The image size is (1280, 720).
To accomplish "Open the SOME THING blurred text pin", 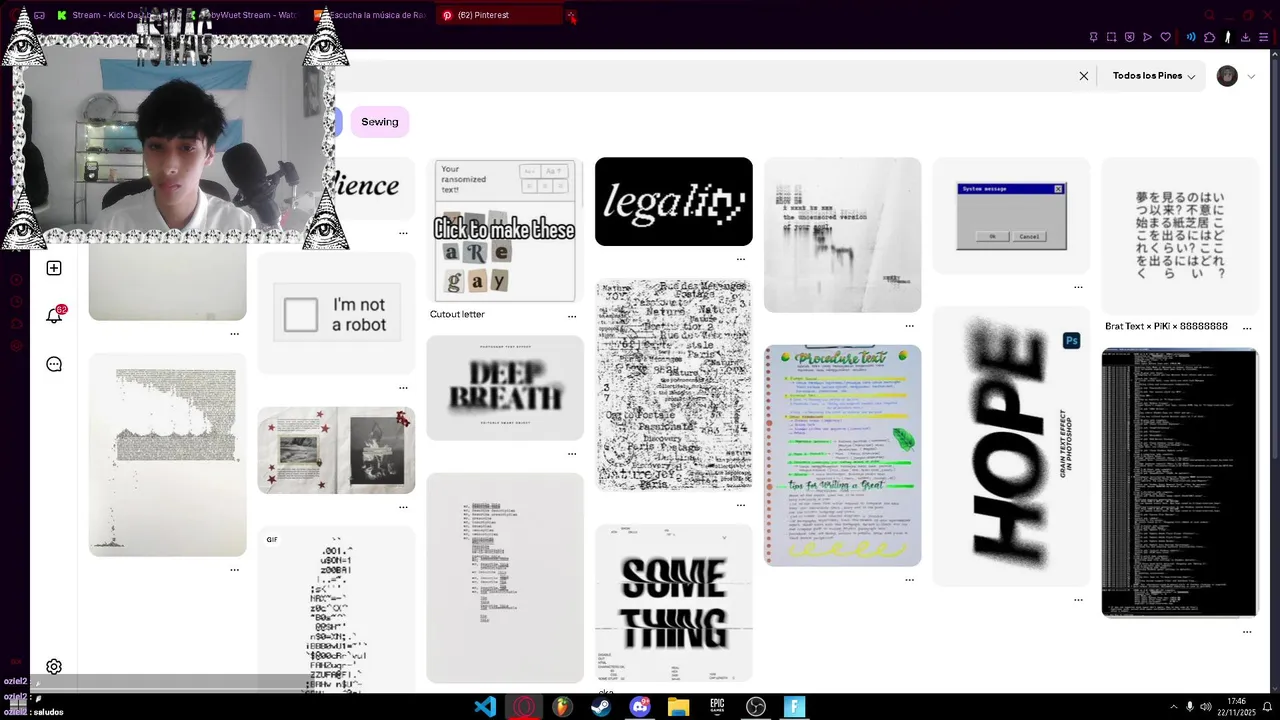I will point(674,603).
